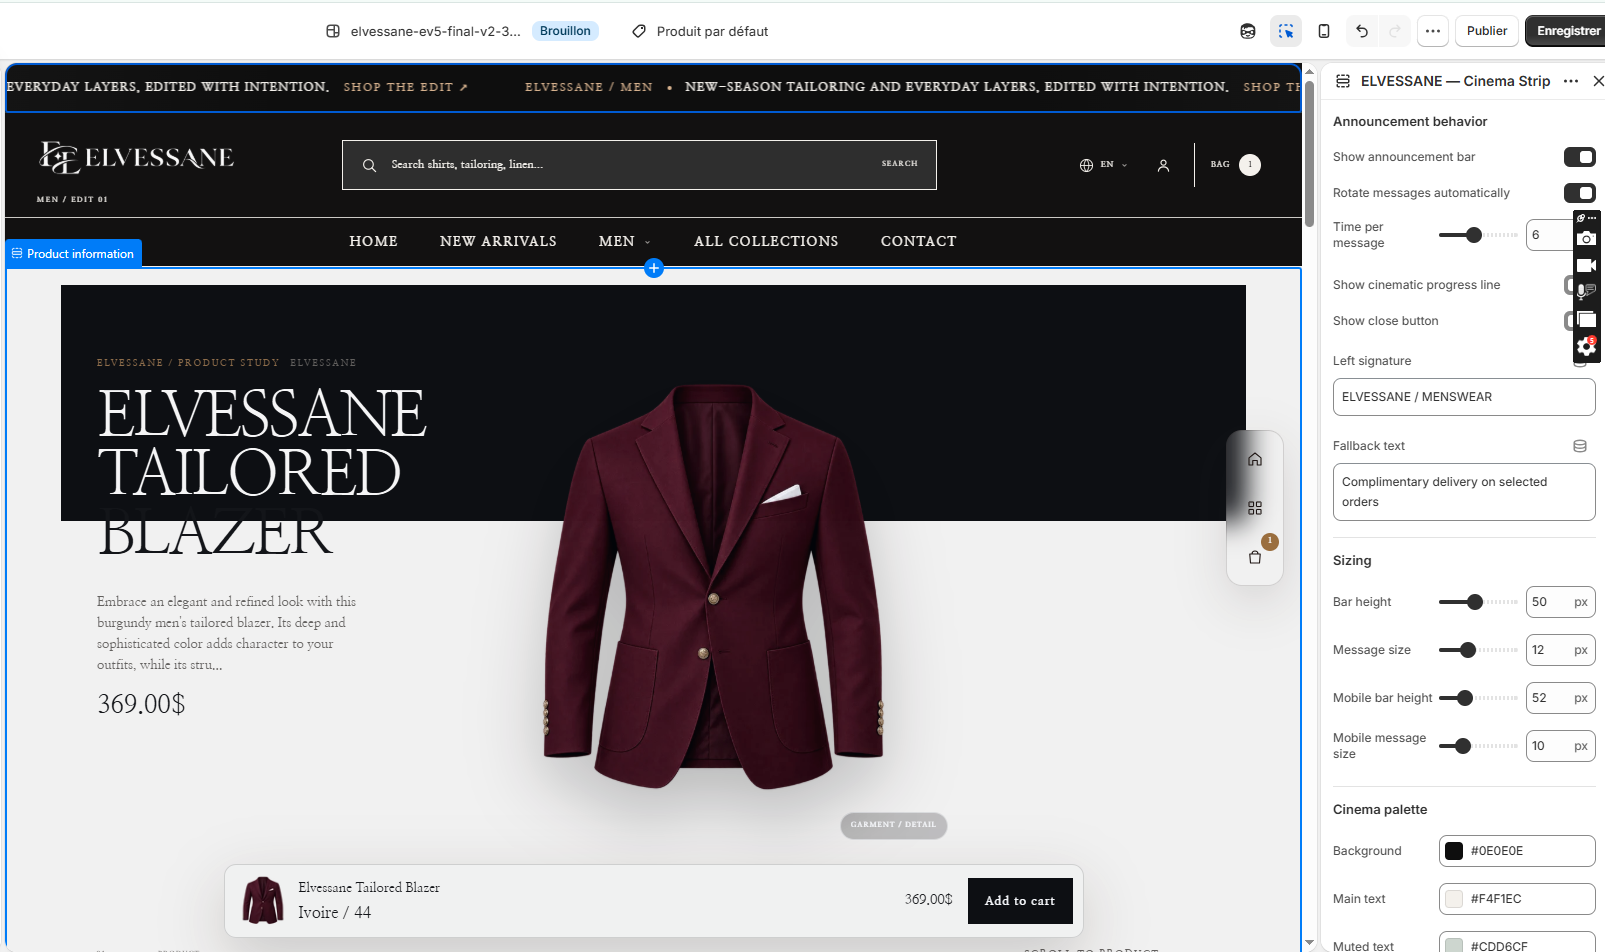Click the Elvessane logo in store header
Viewport: 1605px width, 952px height.
(x=136, y=158)
